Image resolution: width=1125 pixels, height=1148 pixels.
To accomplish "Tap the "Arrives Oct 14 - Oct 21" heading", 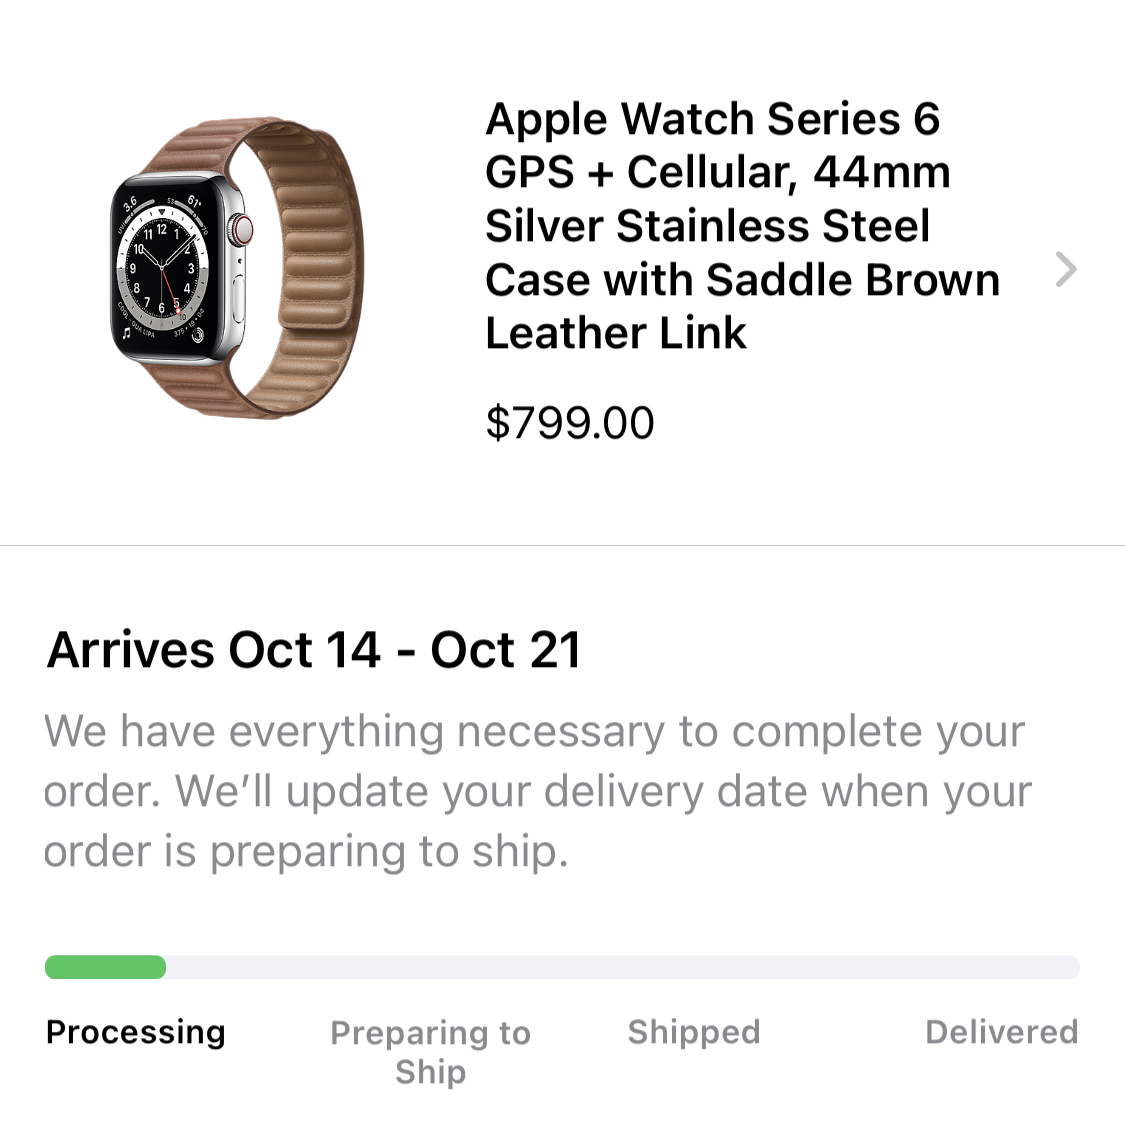I will point(314,650).
